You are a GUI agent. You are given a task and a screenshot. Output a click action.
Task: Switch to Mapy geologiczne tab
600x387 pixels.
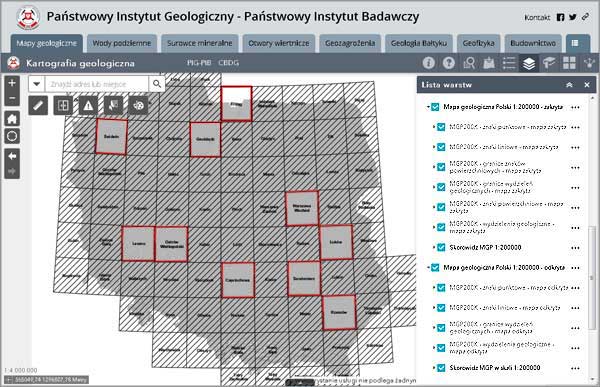(47, 43)
